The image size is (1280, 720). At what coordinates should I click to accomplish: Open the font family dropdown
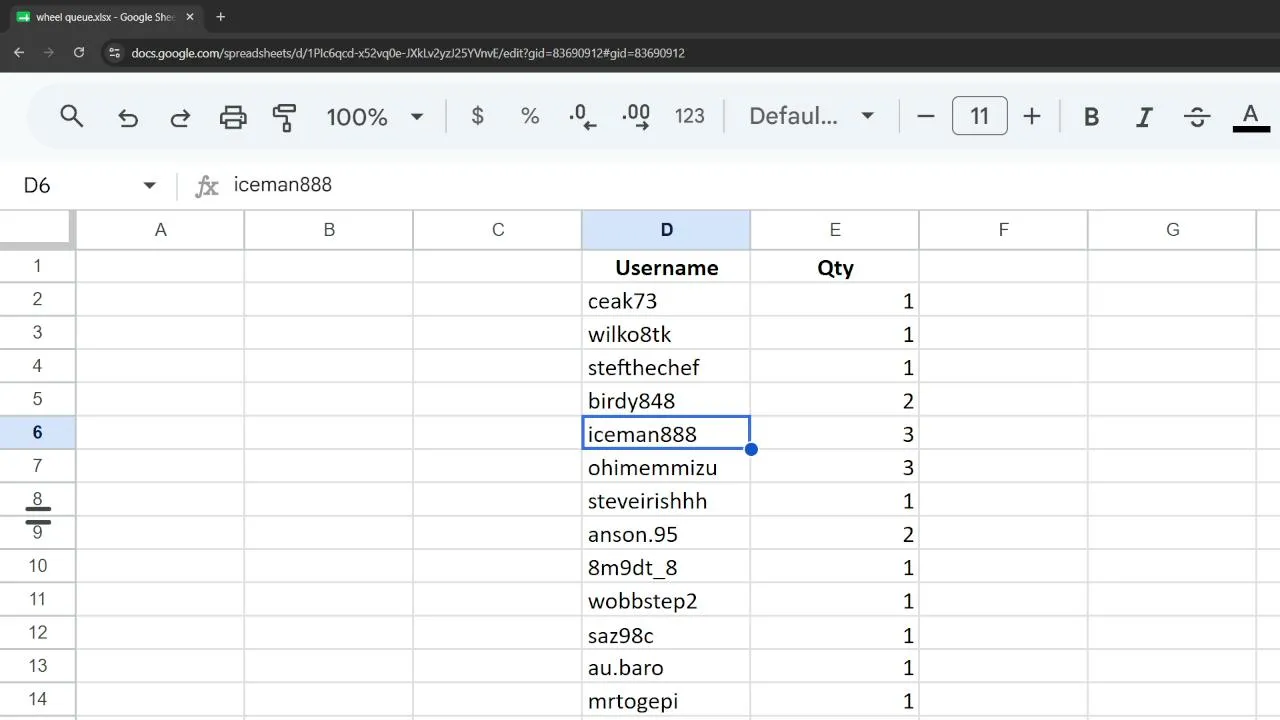812,116
